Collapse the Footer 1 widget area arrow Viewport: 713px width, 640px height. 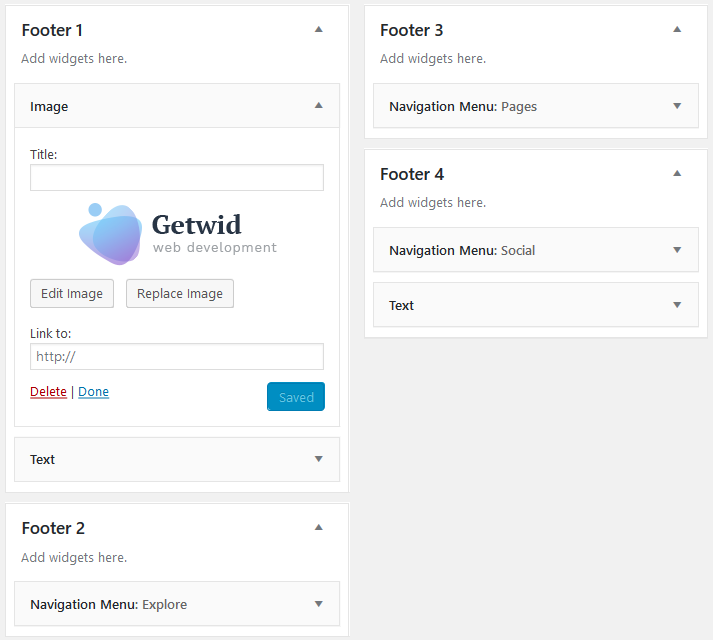[x=319, y=30]
